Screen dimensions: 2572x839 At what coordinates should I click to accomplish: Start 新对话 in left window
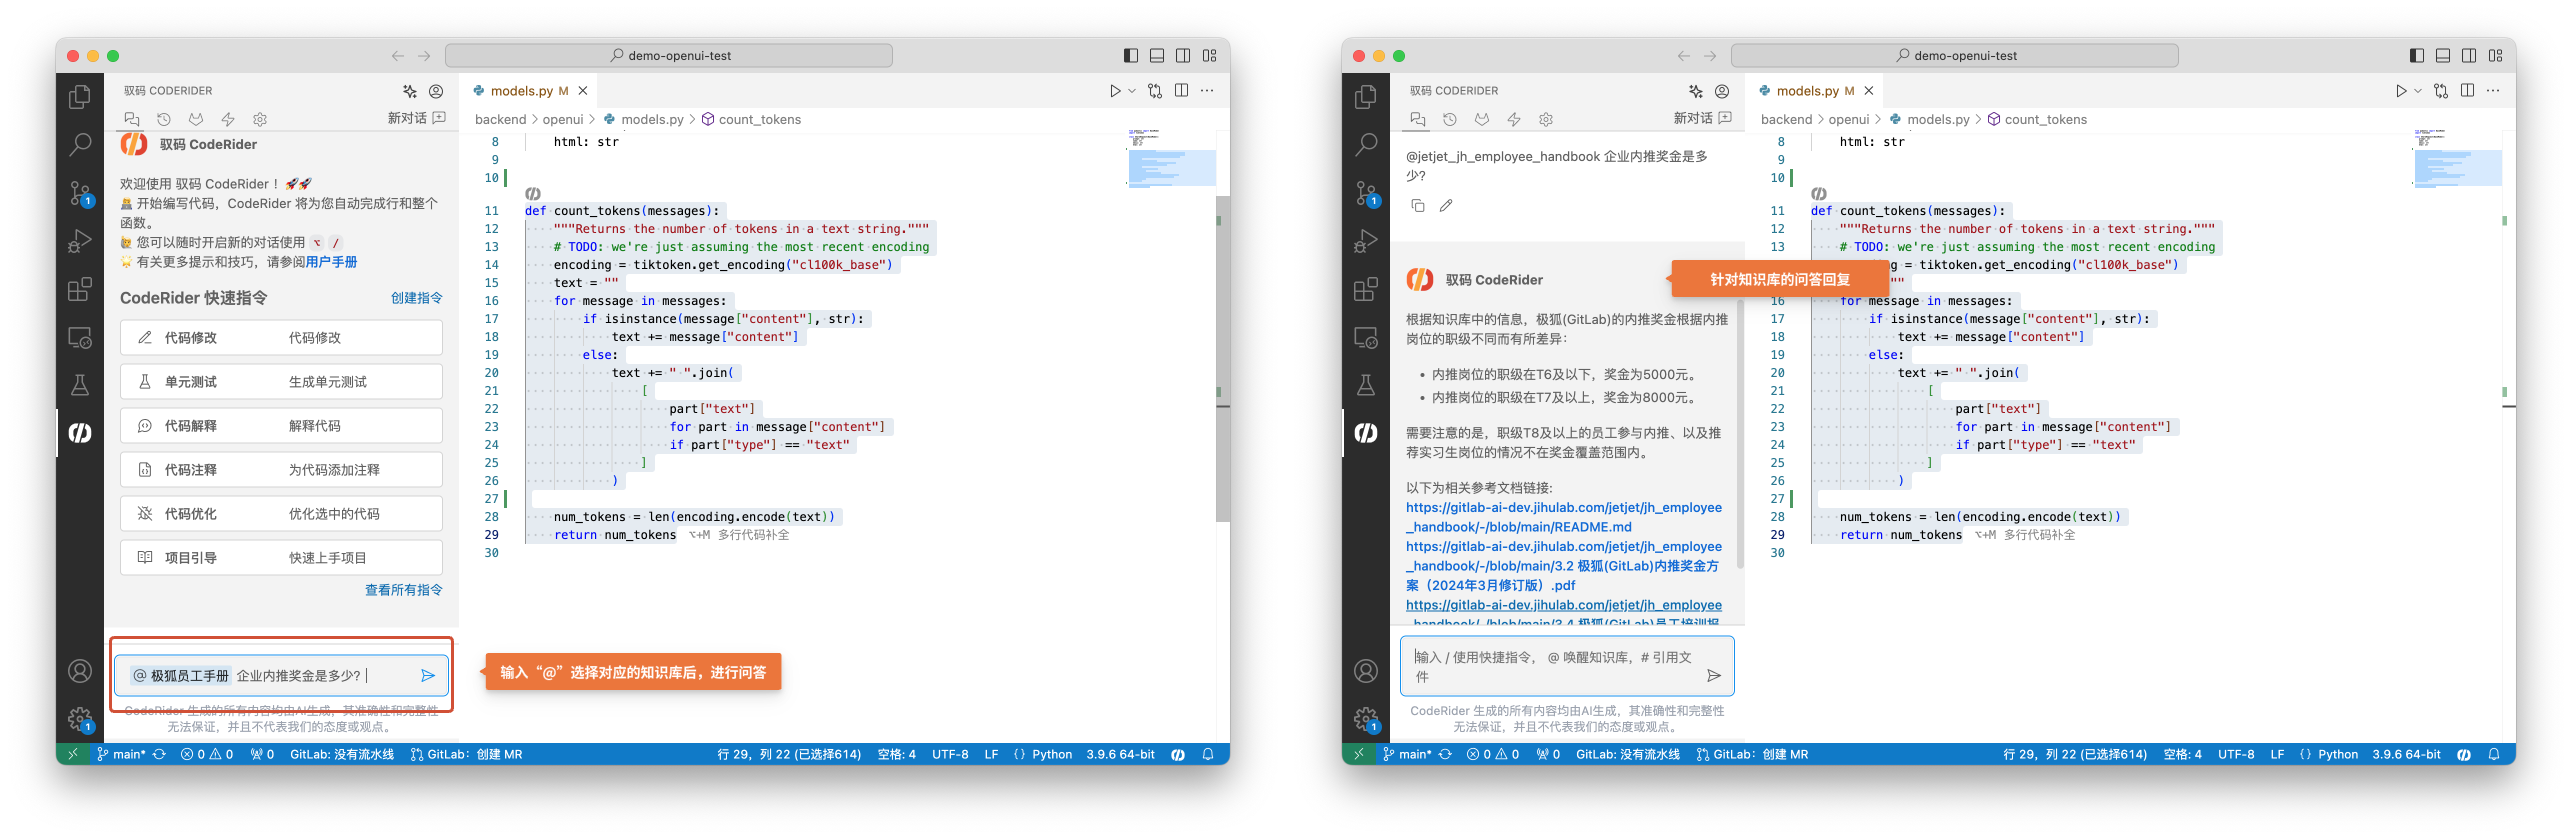[x=416, y=118]
